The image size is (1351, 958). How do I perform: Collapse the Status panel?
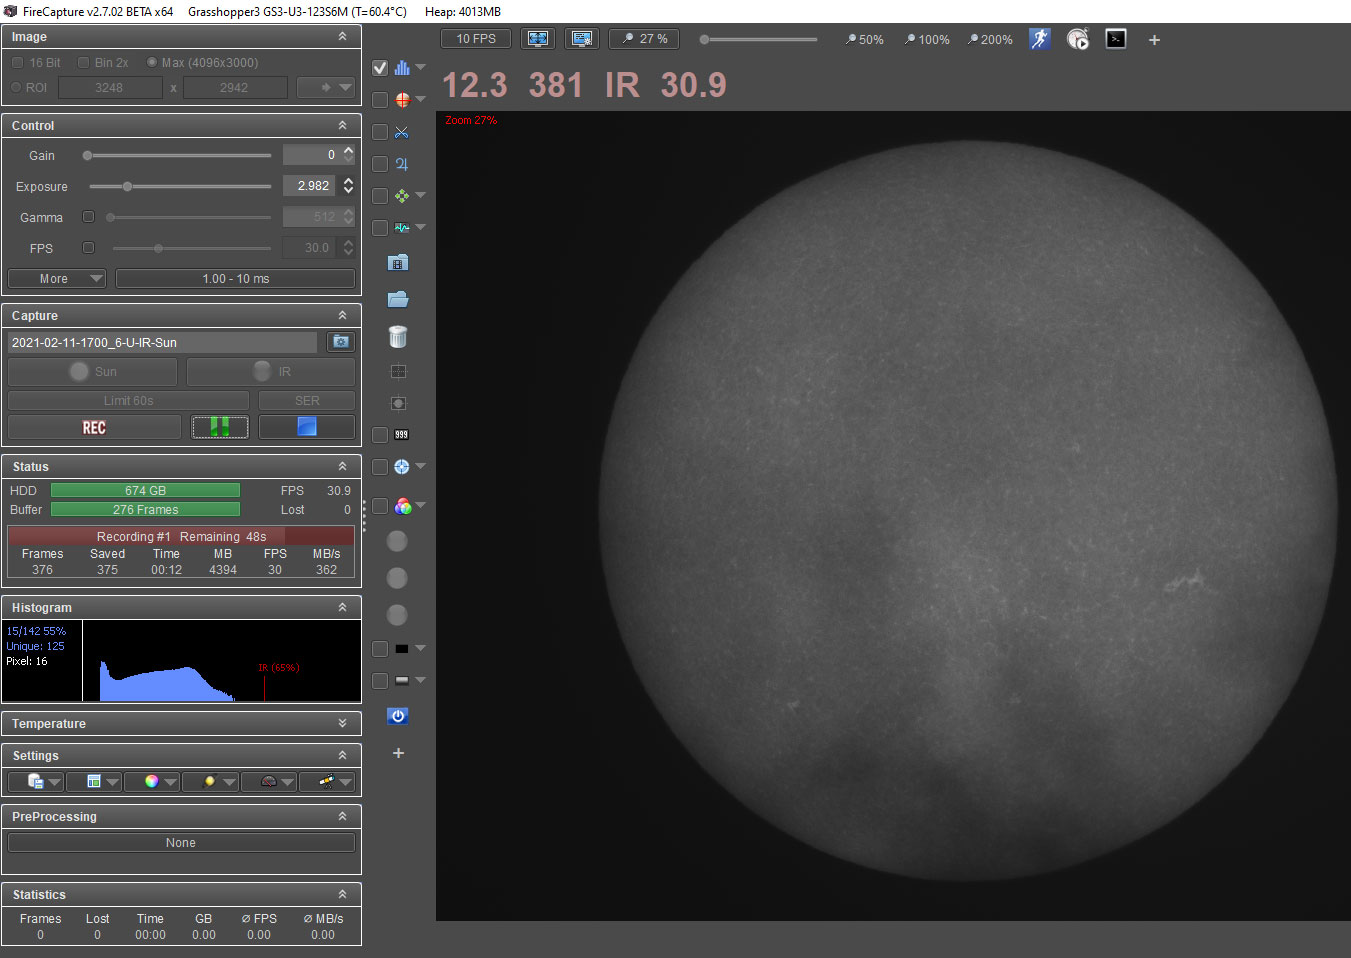[342, 467]
